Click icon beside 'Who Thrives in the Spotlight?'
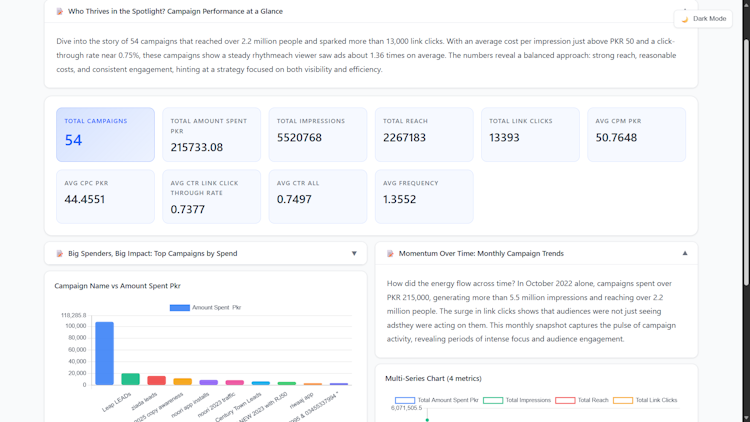The image size is (750, 422). coord(60,12)
